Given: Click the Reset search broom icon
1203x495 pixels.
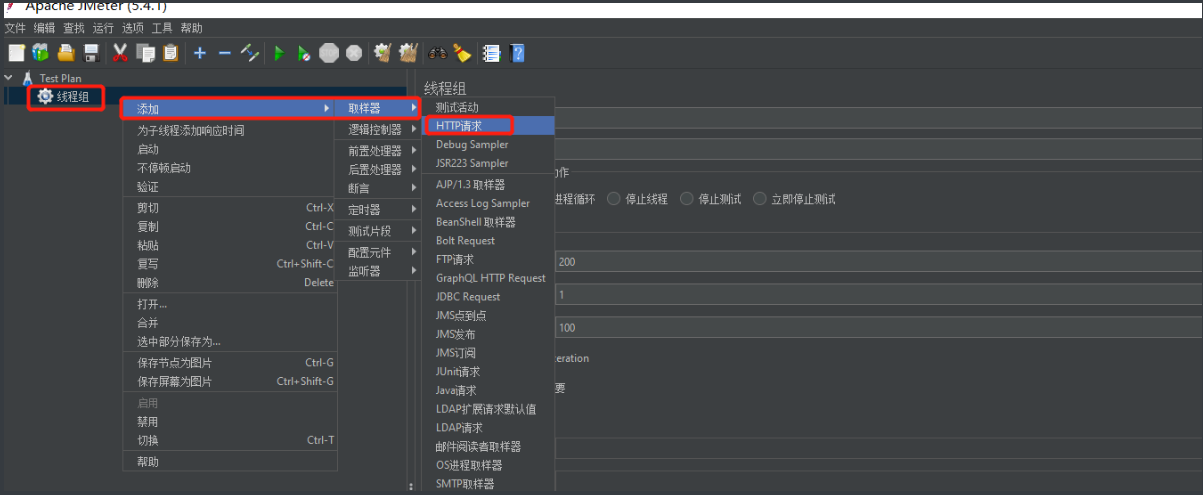Looking at the screenshot, I should tap(461, 53).
